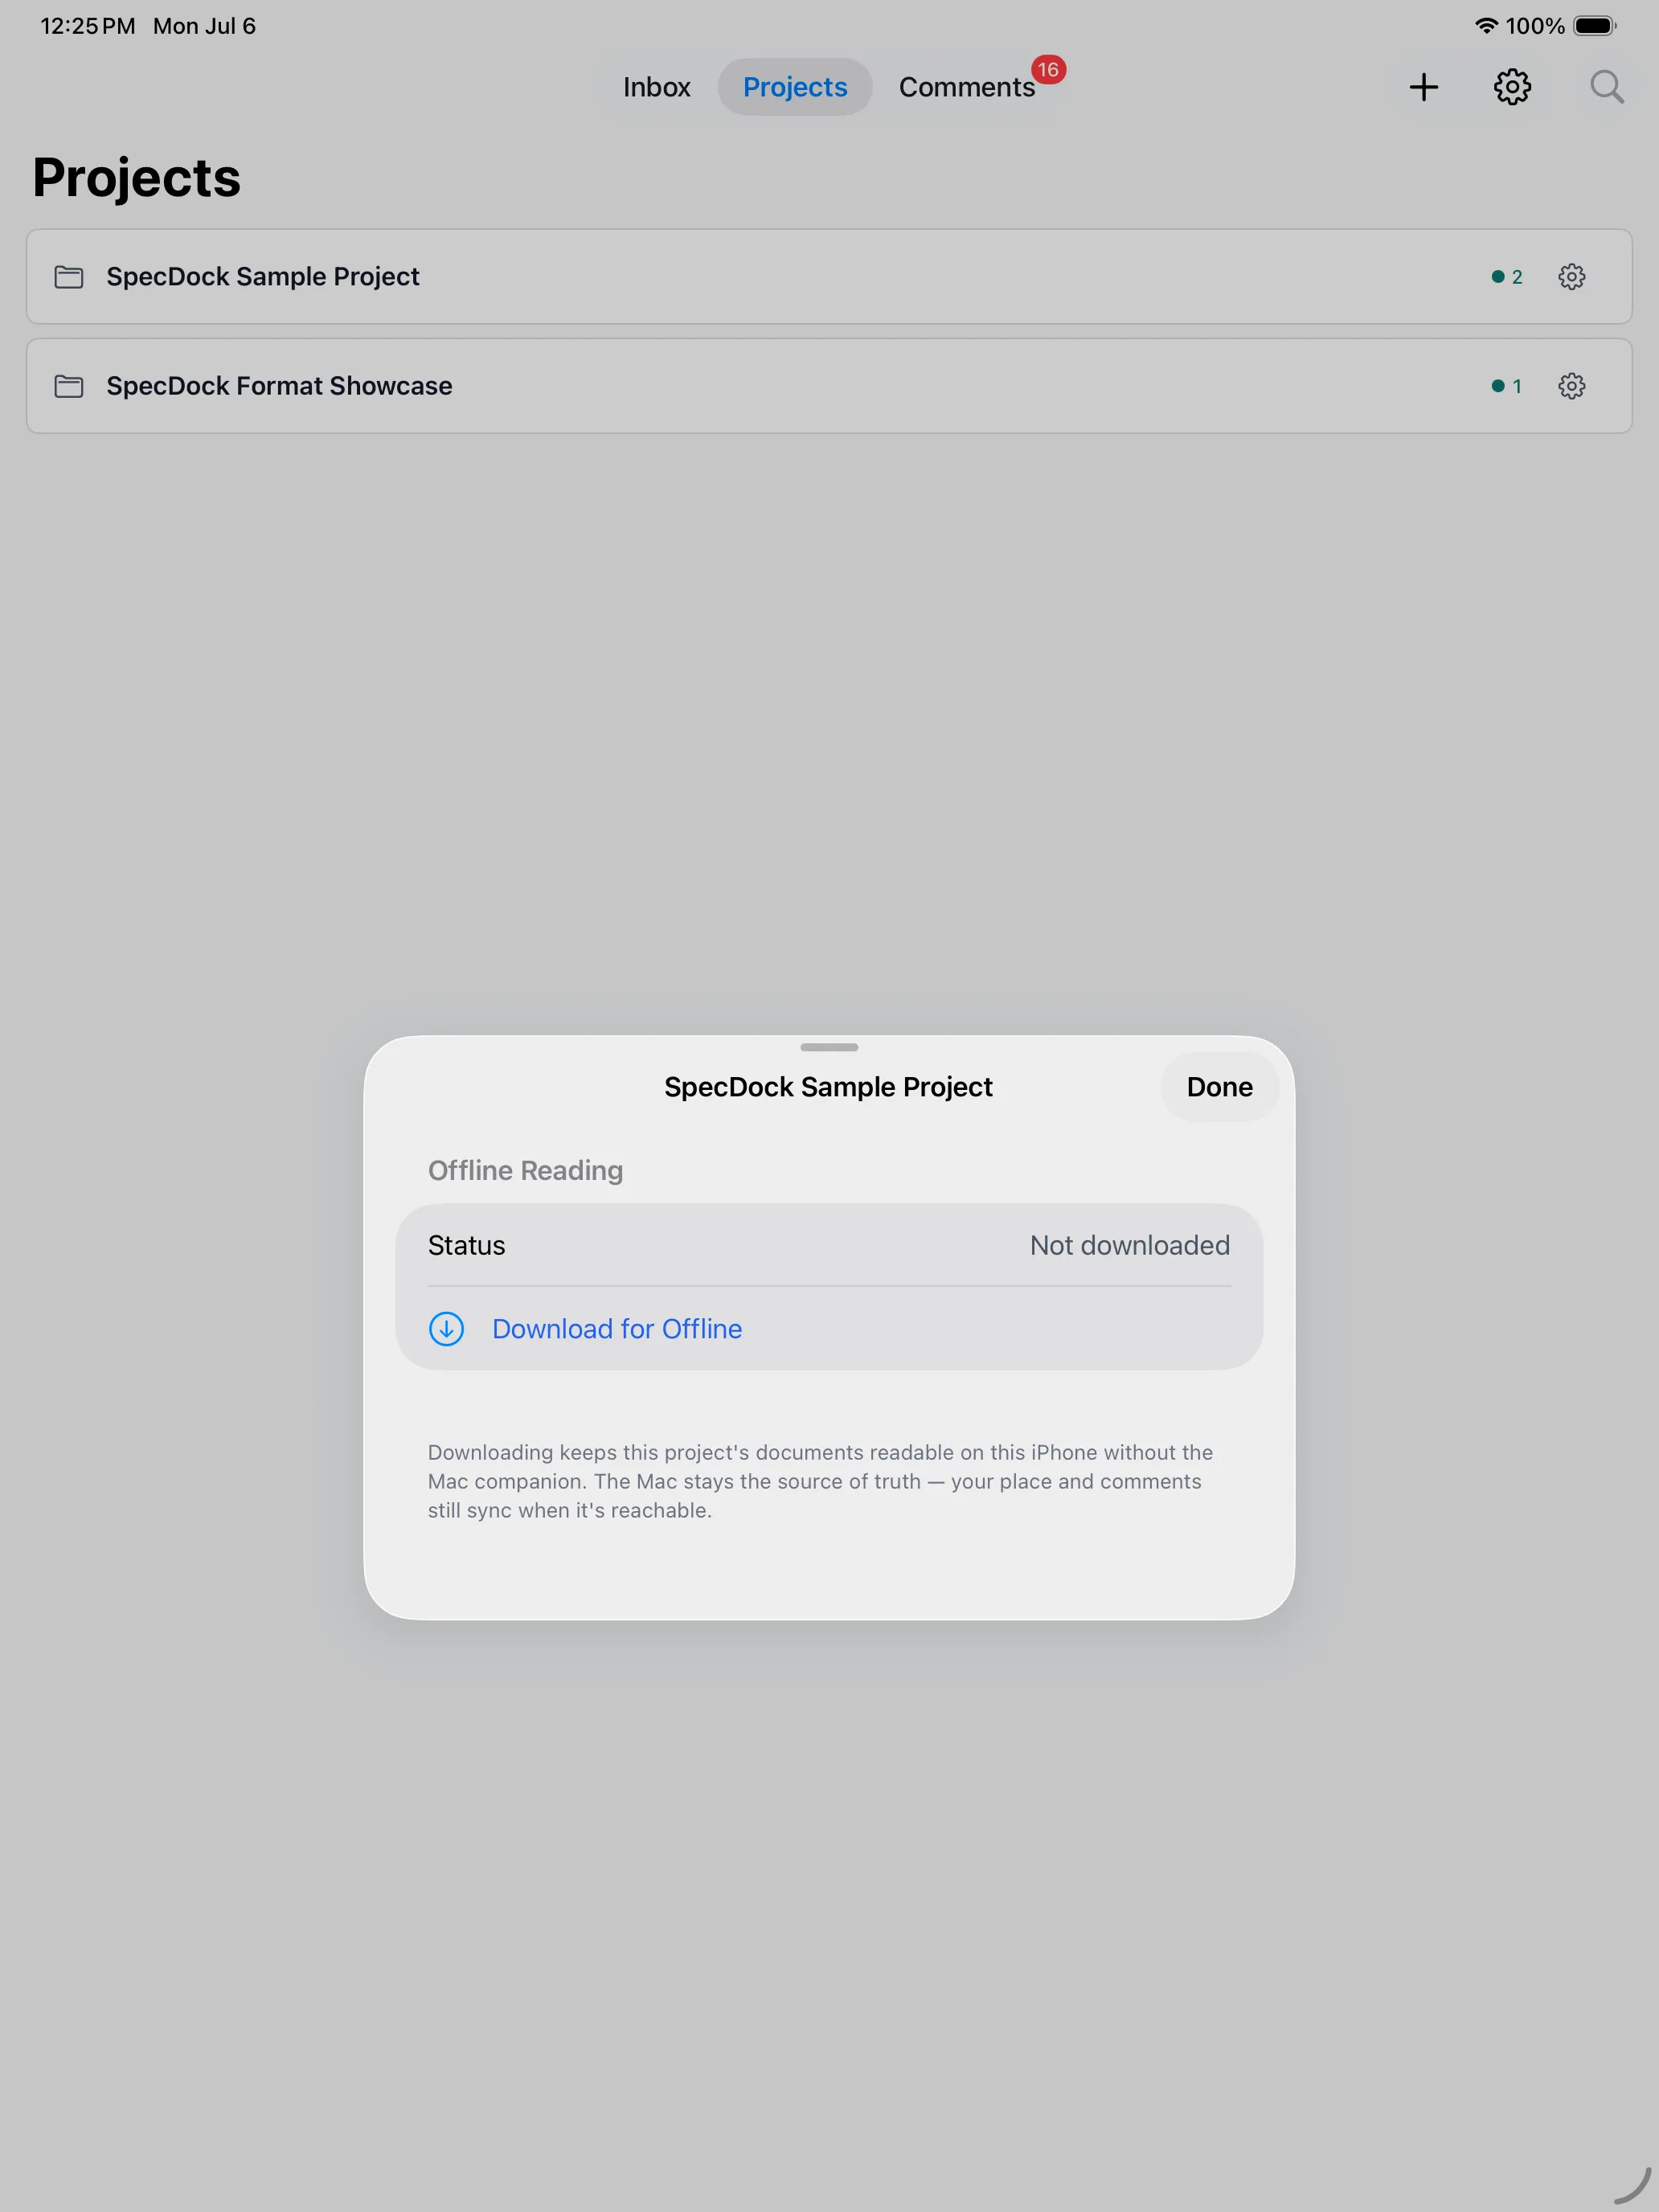Viewport: 1659px width, 2212px height.
Task: Select the Projects tab
Action: [795, 87]
